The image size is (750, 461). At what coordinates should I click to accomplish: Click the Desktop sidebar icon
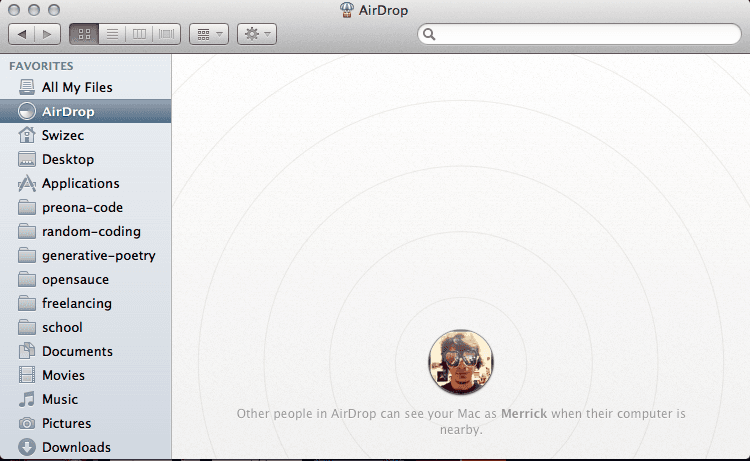click(x=27, y=159)
